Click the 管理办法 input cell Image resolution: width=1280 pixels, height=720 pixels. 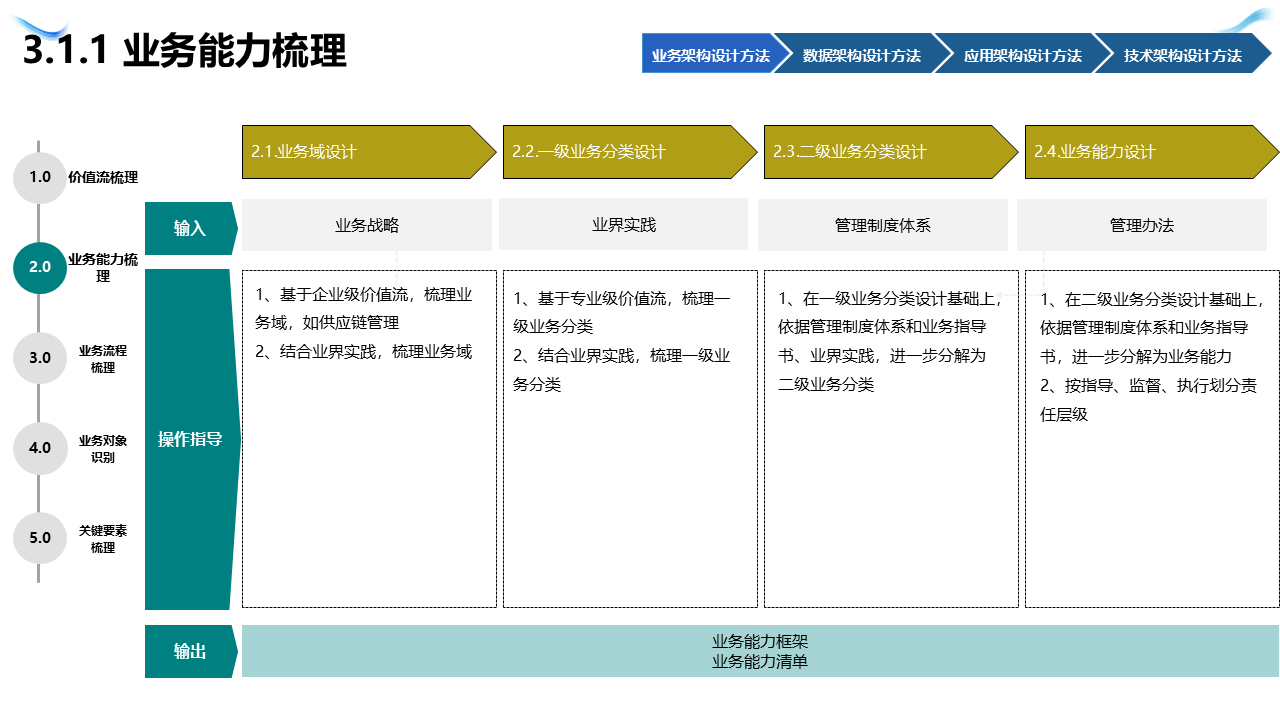point(1142,225)
